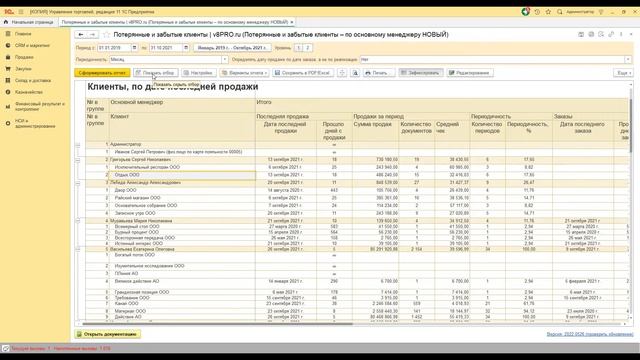This screenshot has height=360, width=640.
Task: Toggle Зафиксировать header freeze
Action: (421, 73)
